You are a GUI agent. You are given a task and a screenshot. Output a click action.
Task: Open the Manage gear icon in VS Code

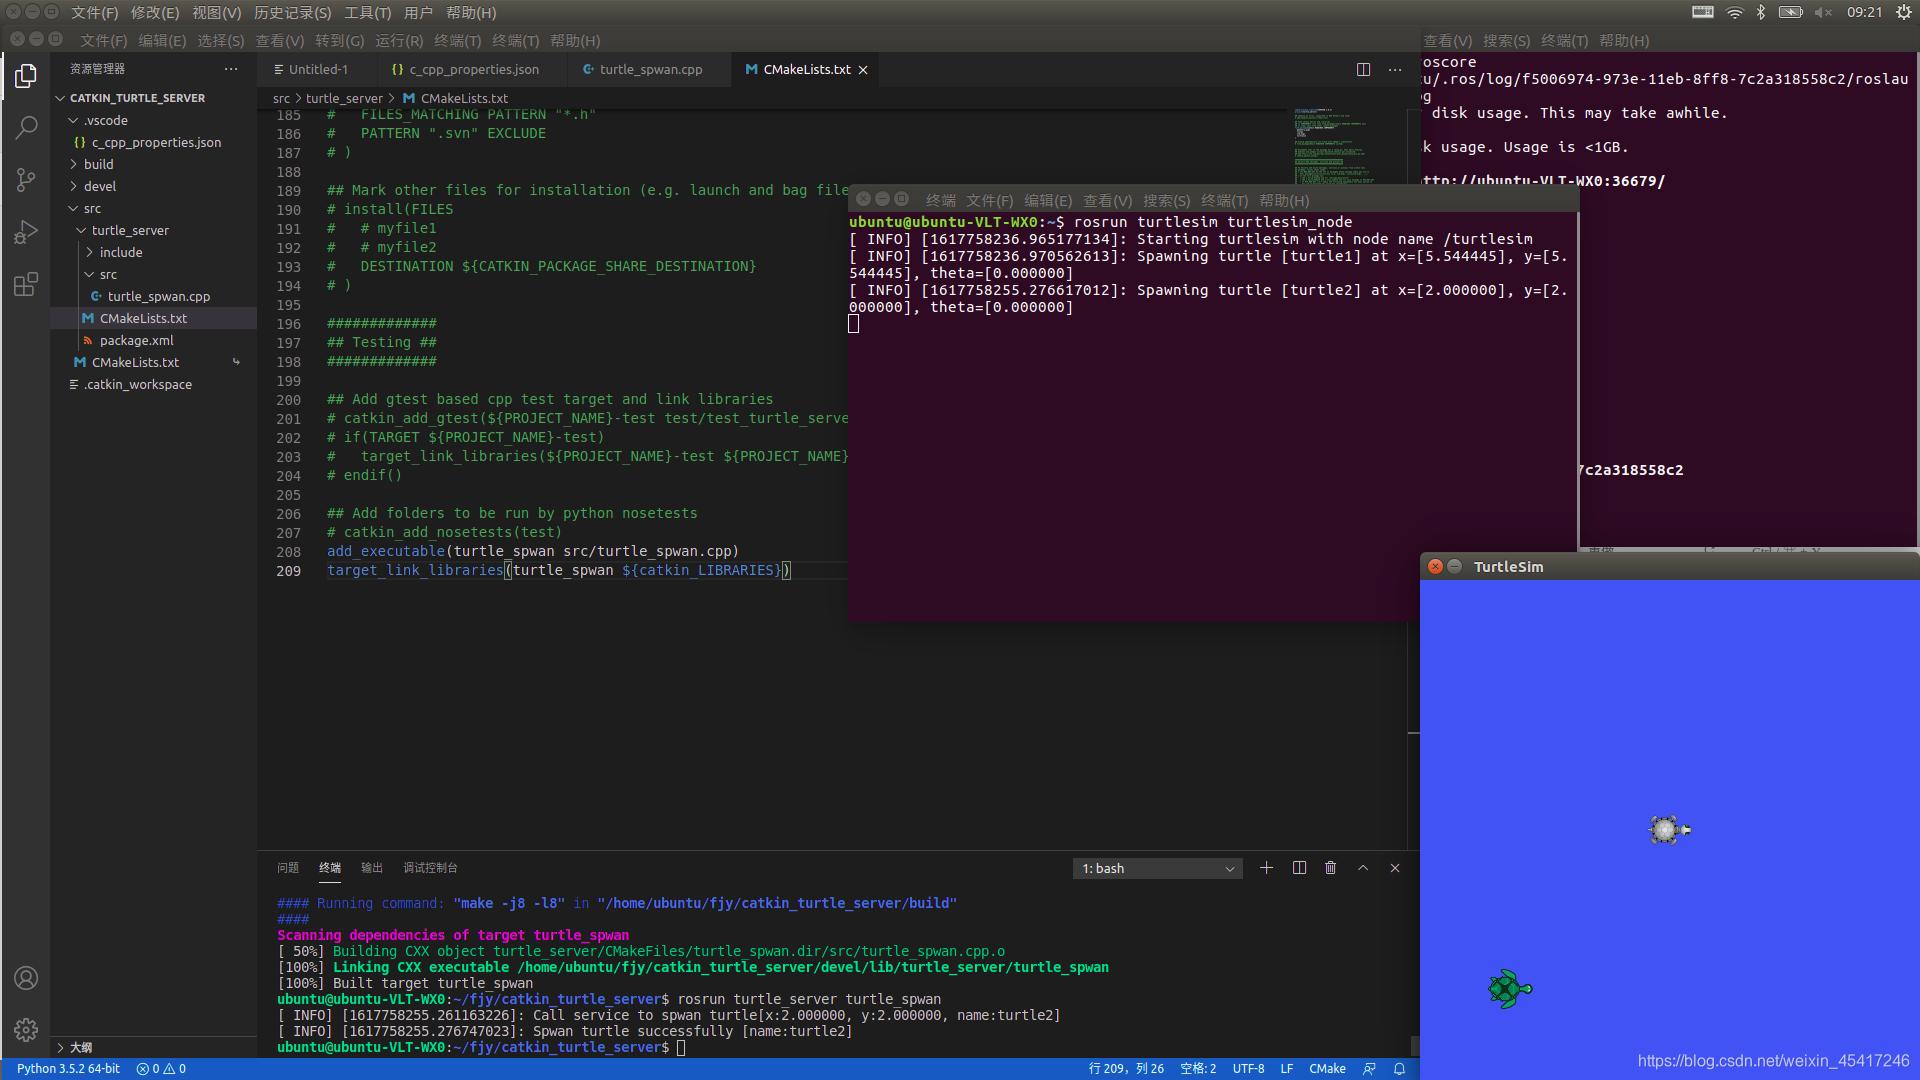pos(26,1029)
